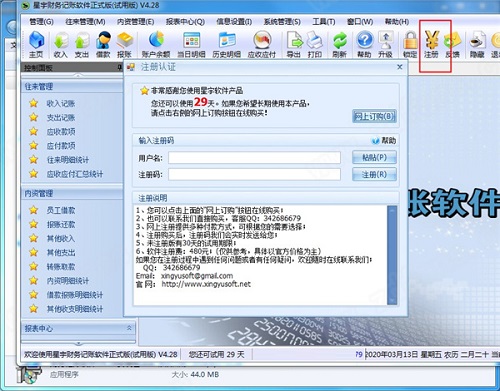
Task: Click the 内资管理 panel header
Action: pos(72,194)
